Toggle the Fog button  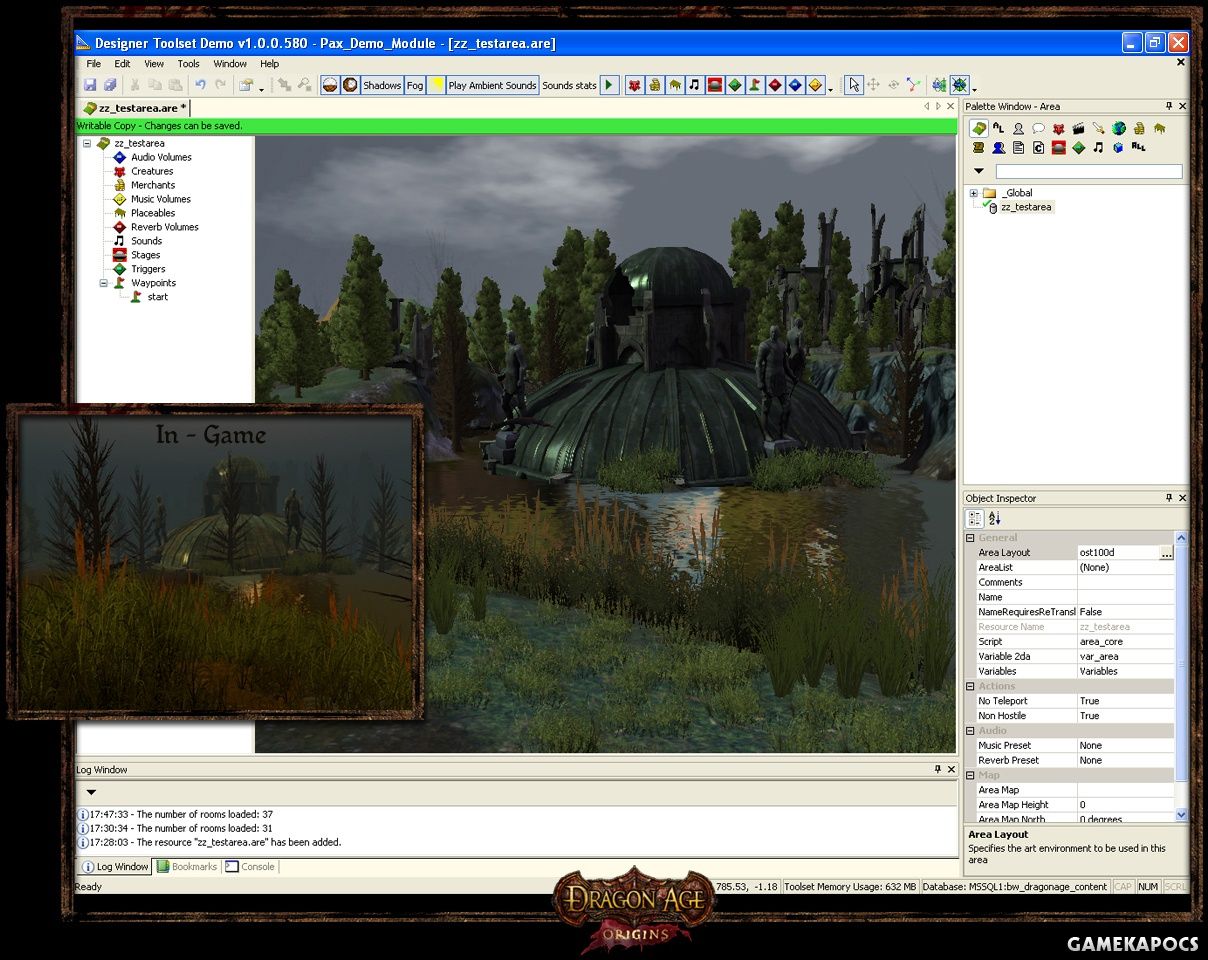(x=415, y=86)
